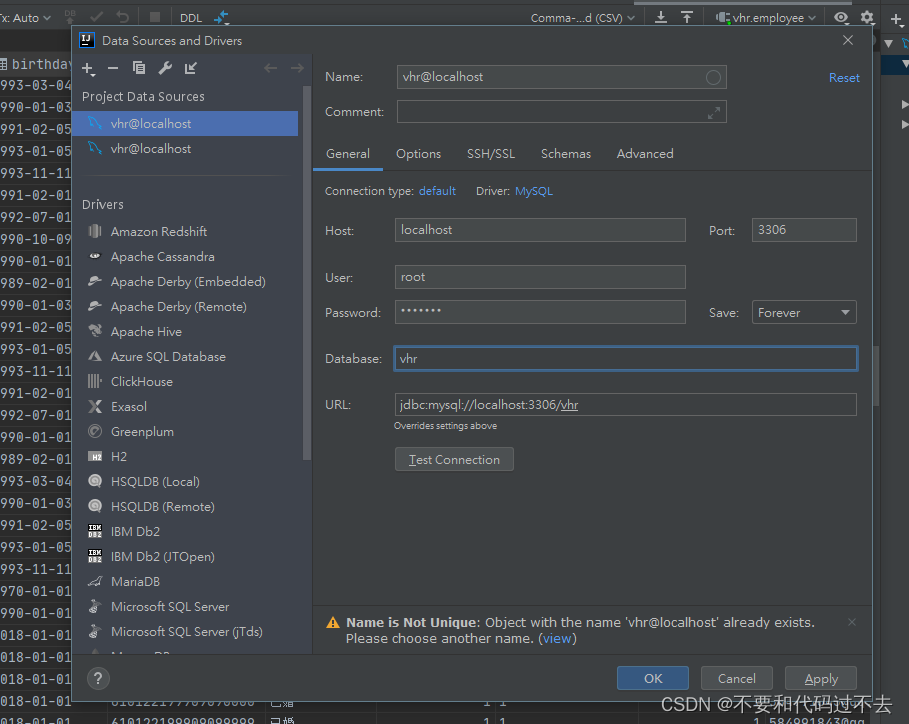The height and width of the screenshot is (724, 909).
Task: Click the help question mark icon
Action: pyautogui.click(x=97, y=678)
